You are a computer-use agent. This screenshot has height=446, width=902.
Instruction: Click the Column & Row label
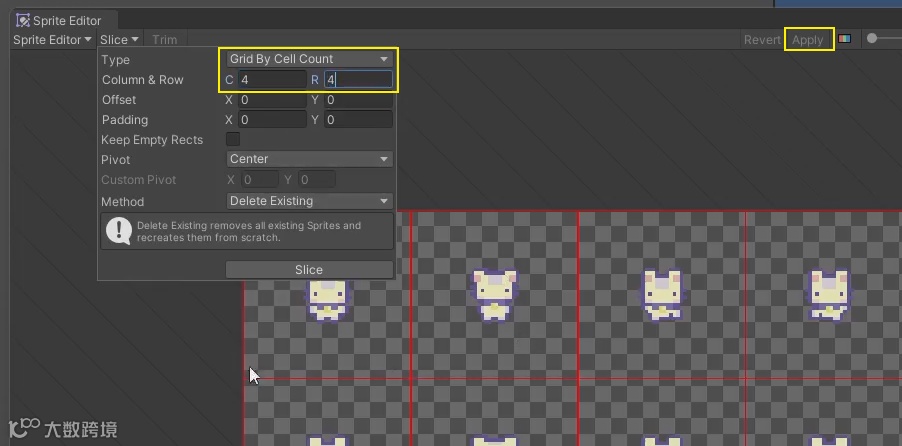point(143,80)
